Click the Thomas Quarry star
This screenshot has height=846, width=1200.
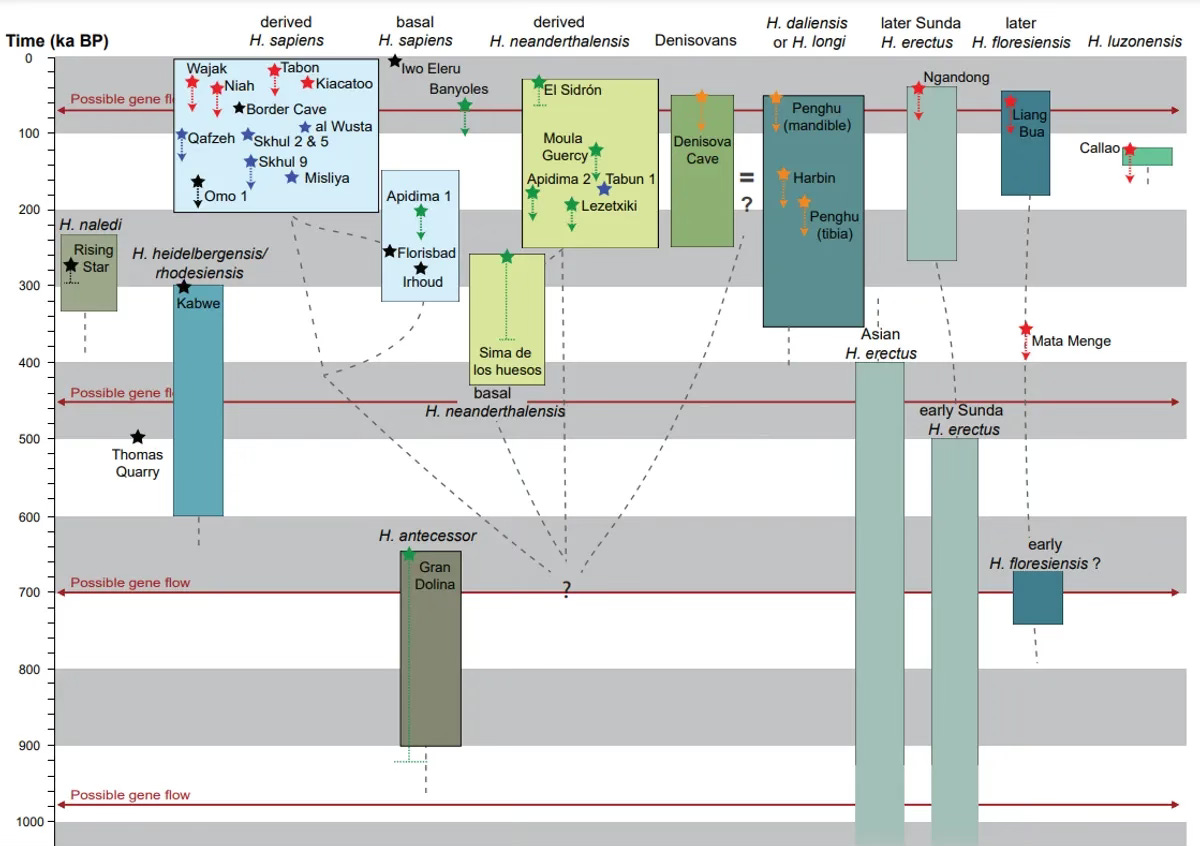click(x=136, y=437)
